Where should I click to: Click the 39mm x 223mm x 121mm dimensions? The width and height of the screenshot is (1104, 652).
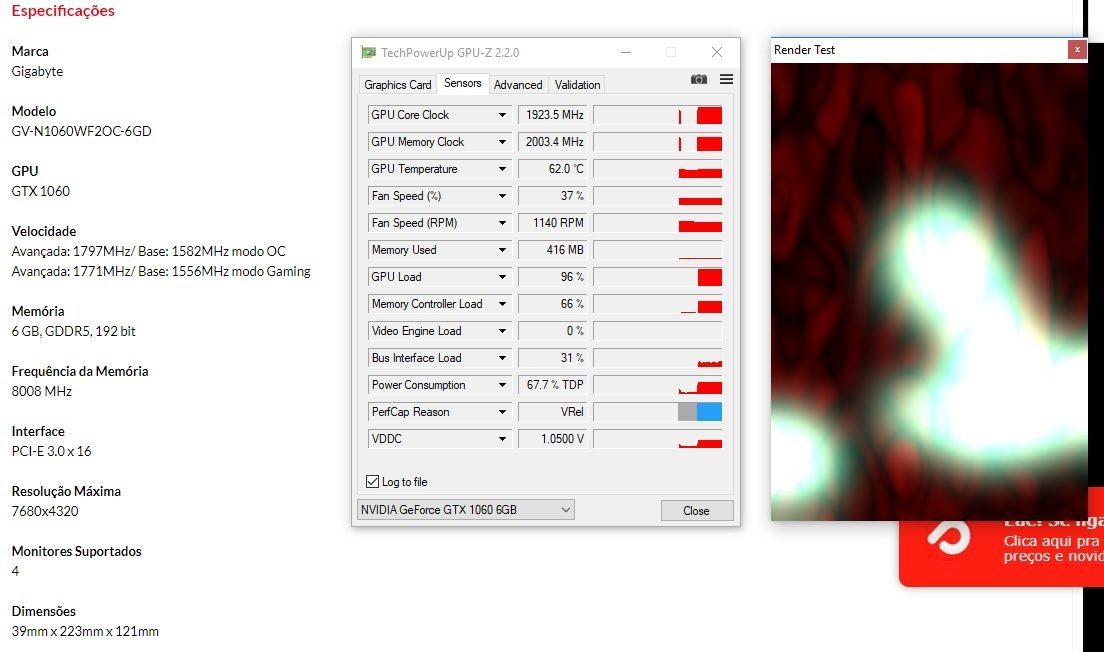point(85,631)
